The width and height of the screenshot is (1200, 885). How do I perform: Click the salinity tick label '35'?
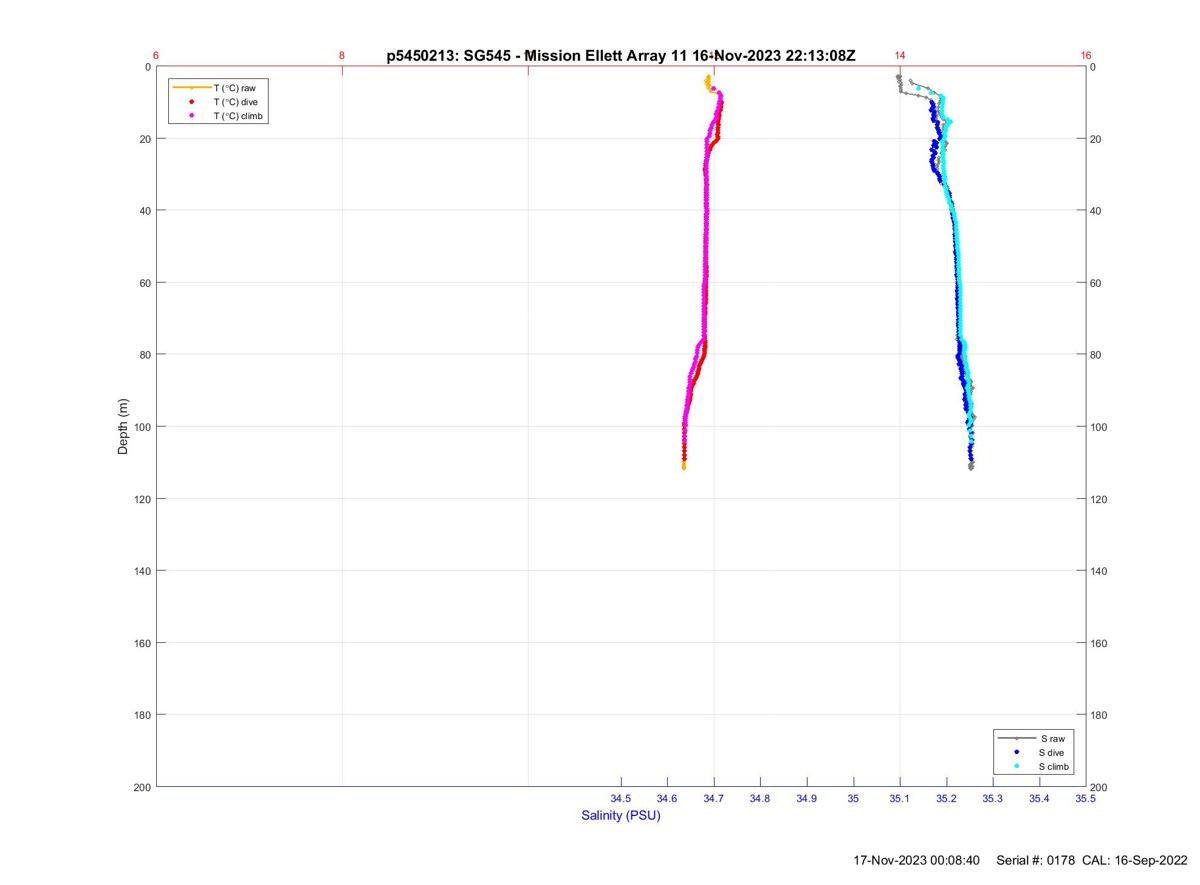[x=853, y=798]
